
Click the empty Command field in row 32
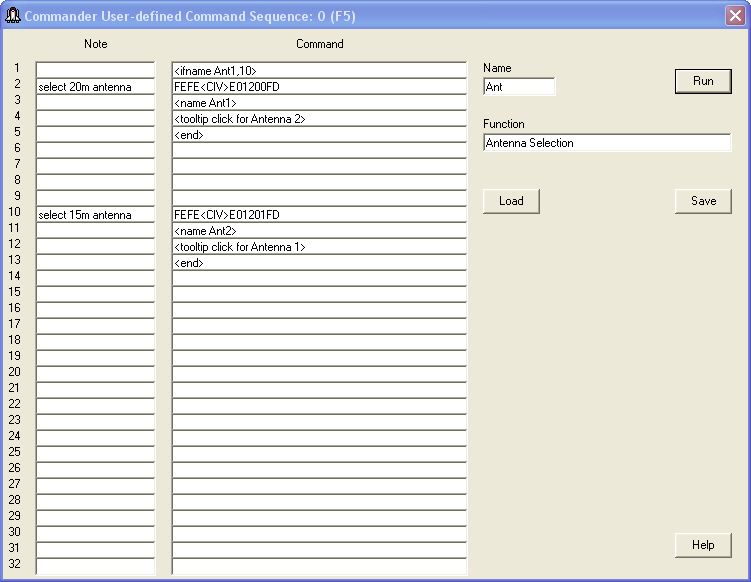319,567
